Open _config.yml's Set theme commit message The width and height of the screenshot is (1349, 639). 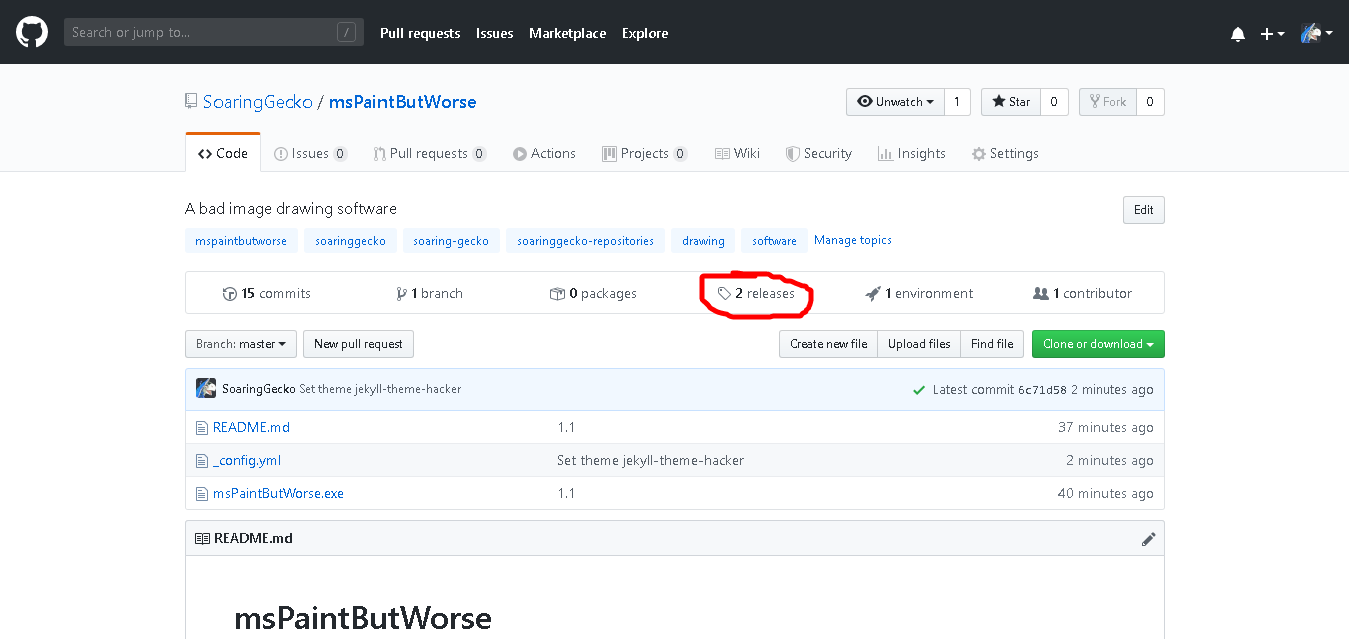pyautogui.click(x=650, y=460)
